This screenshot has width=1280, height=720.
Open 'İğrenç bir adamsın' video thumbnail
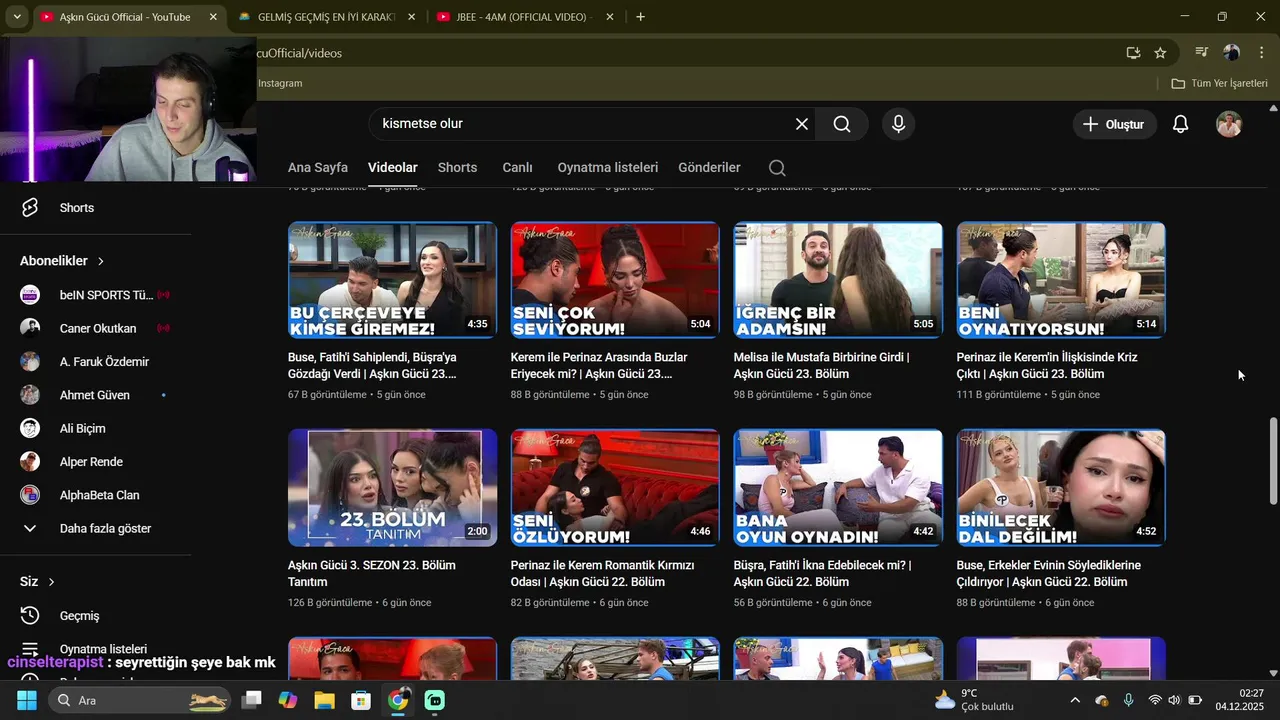[838, 280]
